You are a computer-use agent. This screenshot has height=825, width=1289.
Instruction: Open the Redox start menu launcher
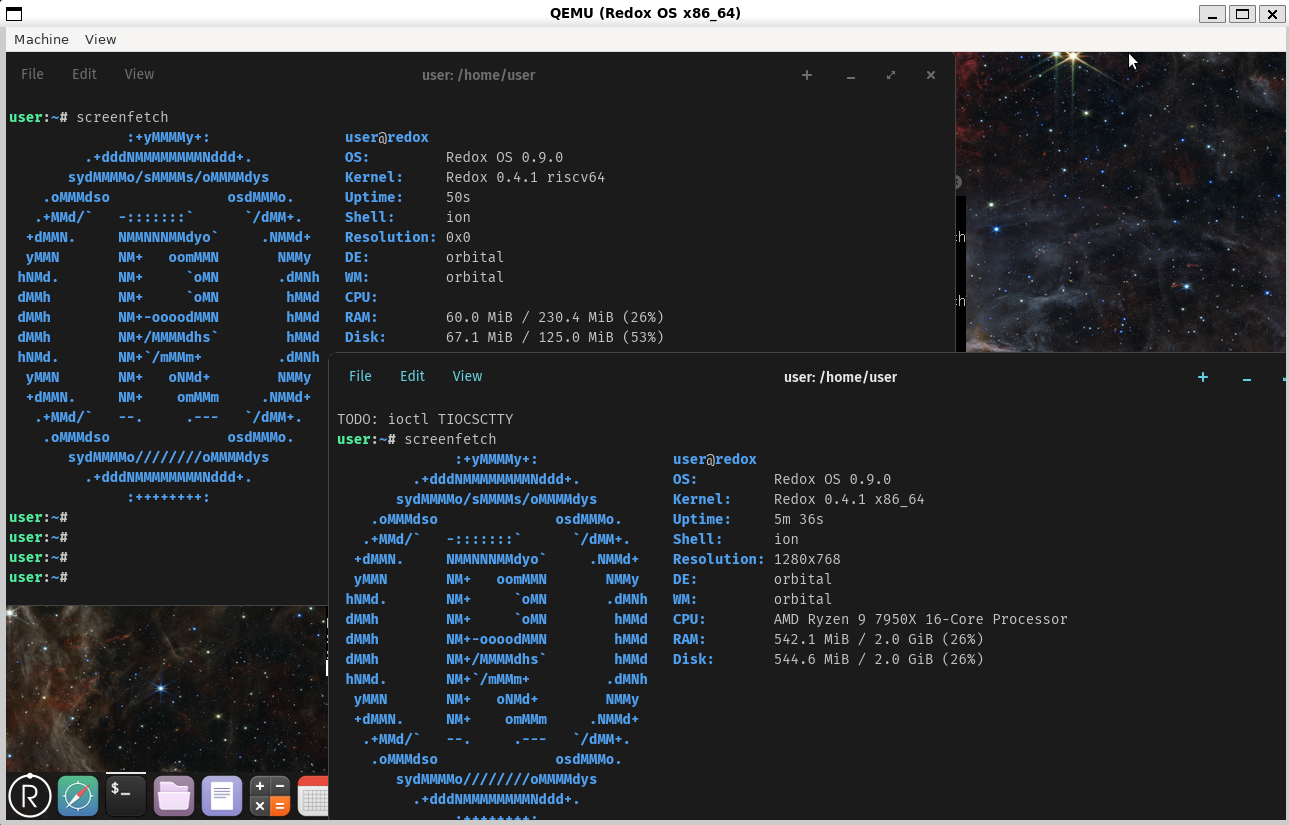pyautogui.click(x=30, y=796)
